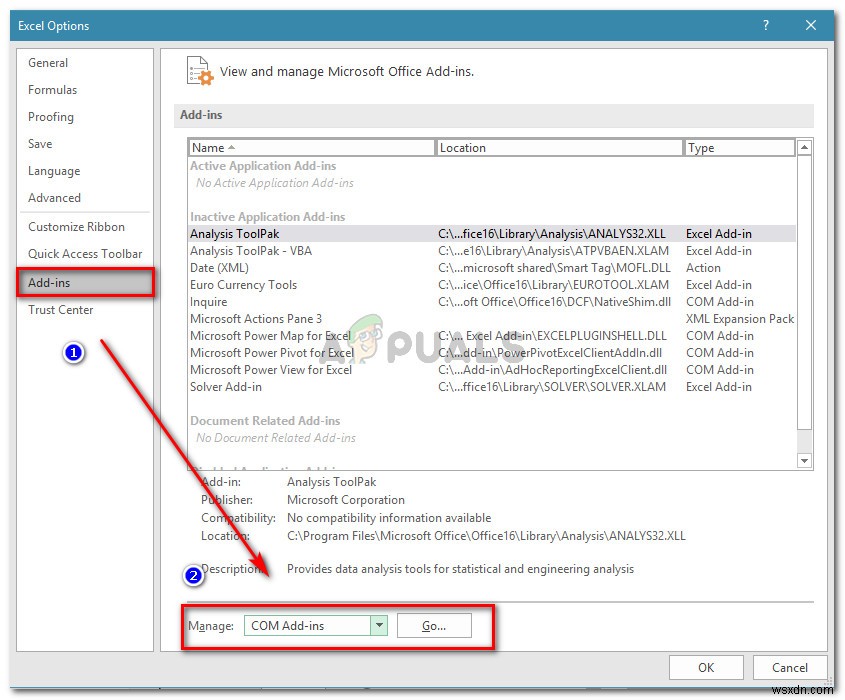
Task: Open the Manage dropdown menu
Action: tap(379, 625)
